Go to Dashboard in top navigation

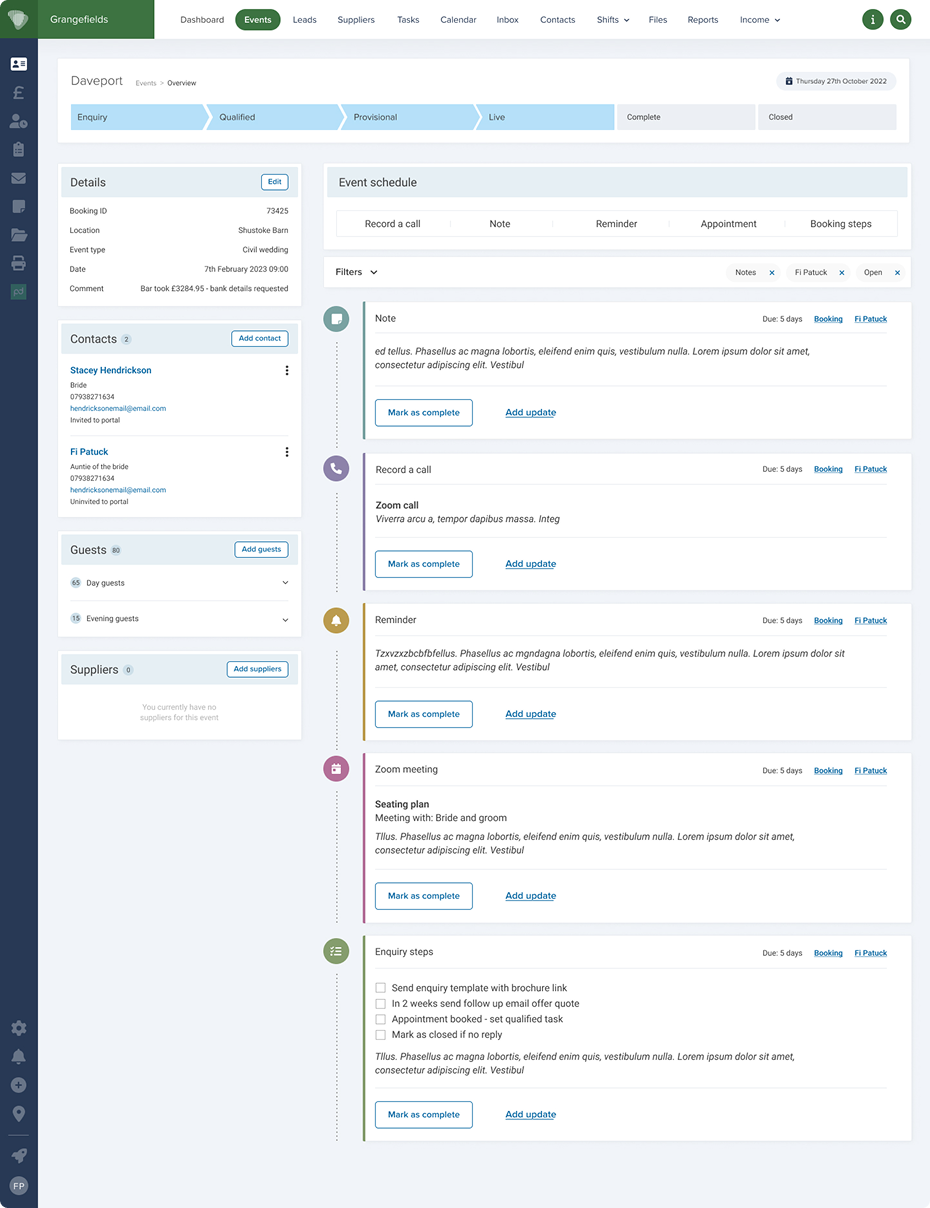202,20
